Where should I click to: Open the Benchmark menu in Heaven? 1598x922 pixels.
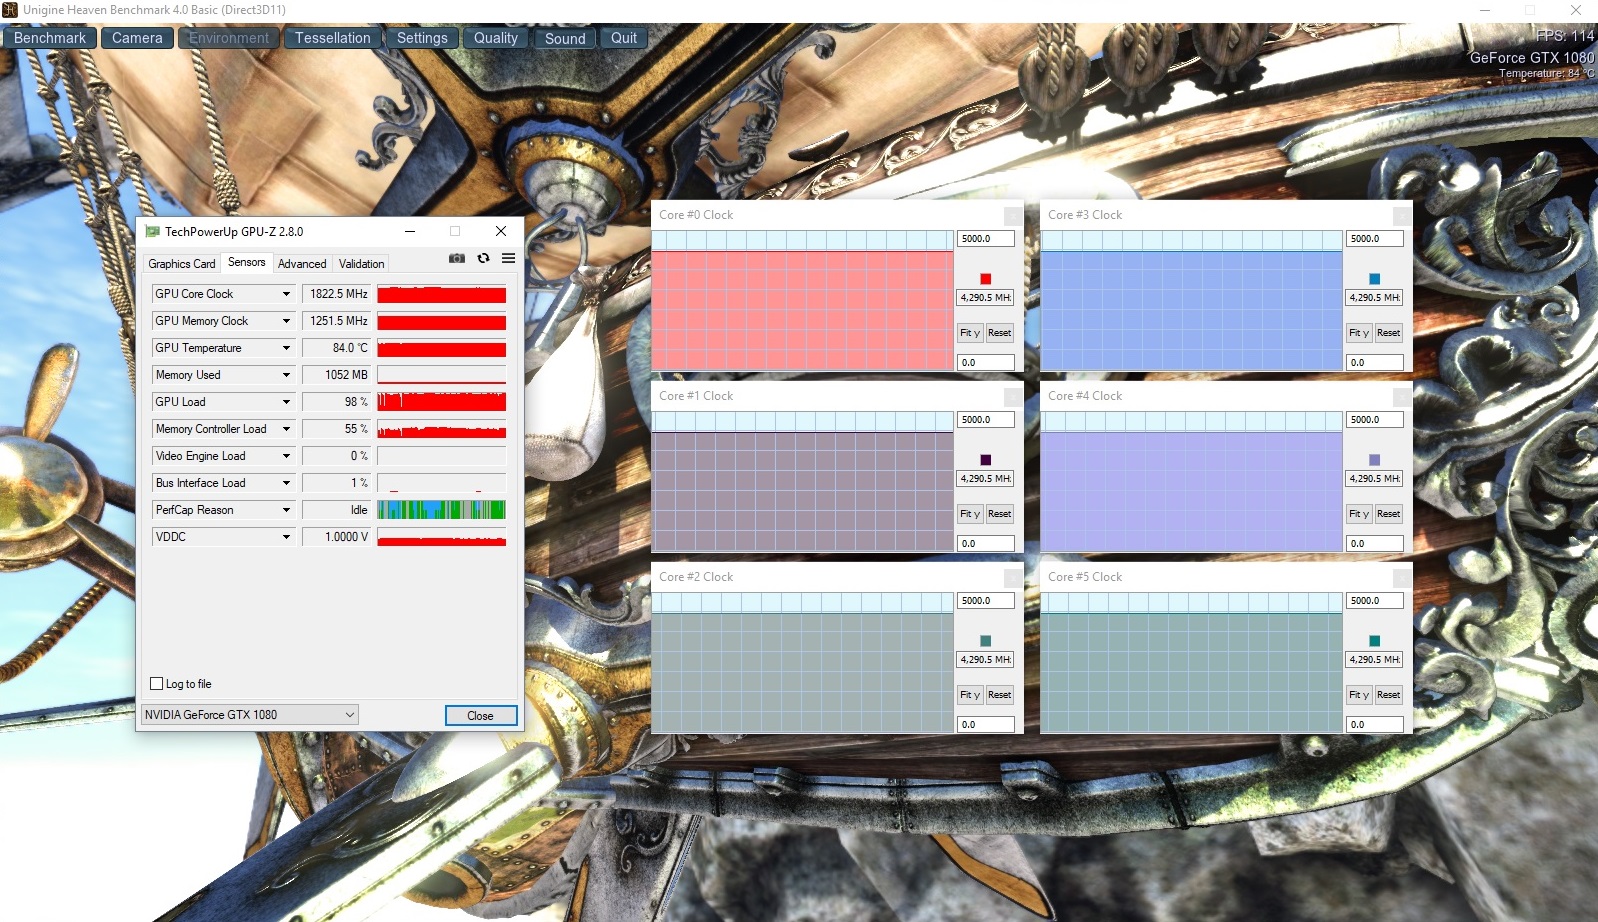50,38
